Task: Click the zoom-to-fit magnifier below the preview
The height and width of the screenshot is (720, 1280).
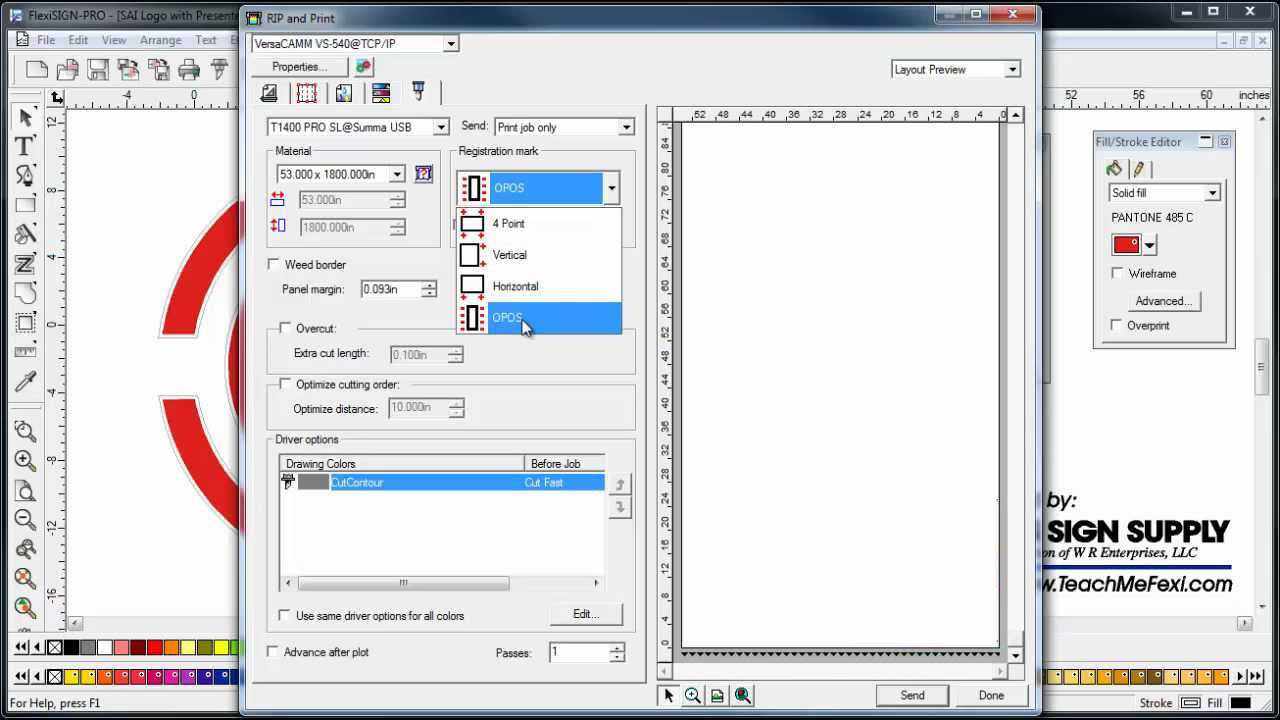Action: click(x=743, y=695)
